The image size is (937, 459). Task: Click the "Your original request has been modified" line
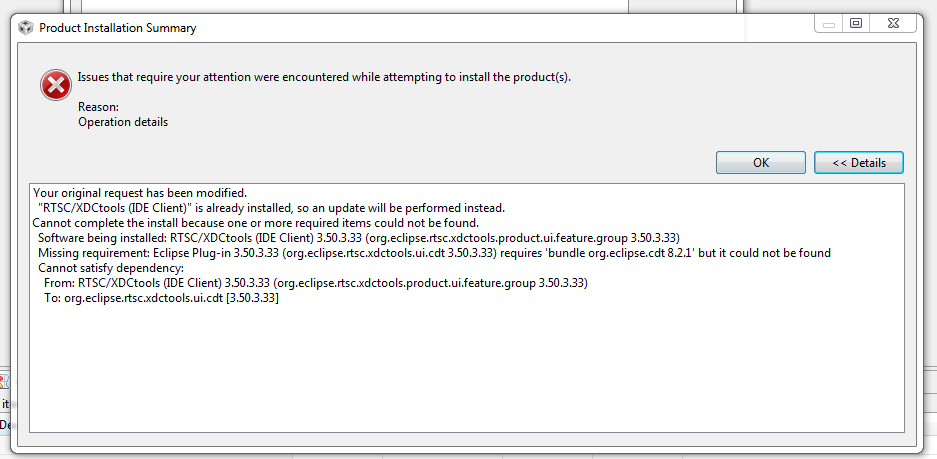(x=139, y=192)
